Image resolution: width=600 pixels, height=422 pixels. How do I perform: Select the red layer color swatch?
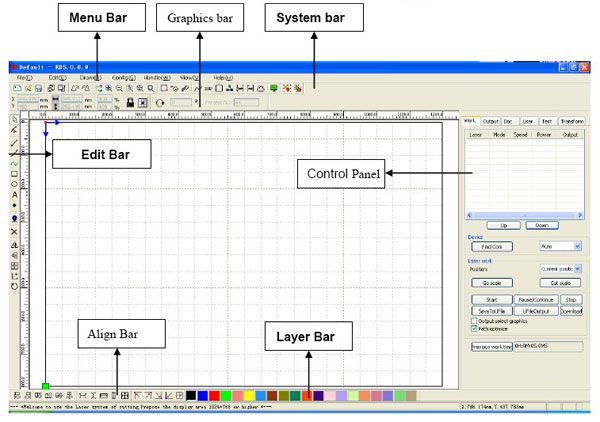pyautogui.click(x=214, y=396)
